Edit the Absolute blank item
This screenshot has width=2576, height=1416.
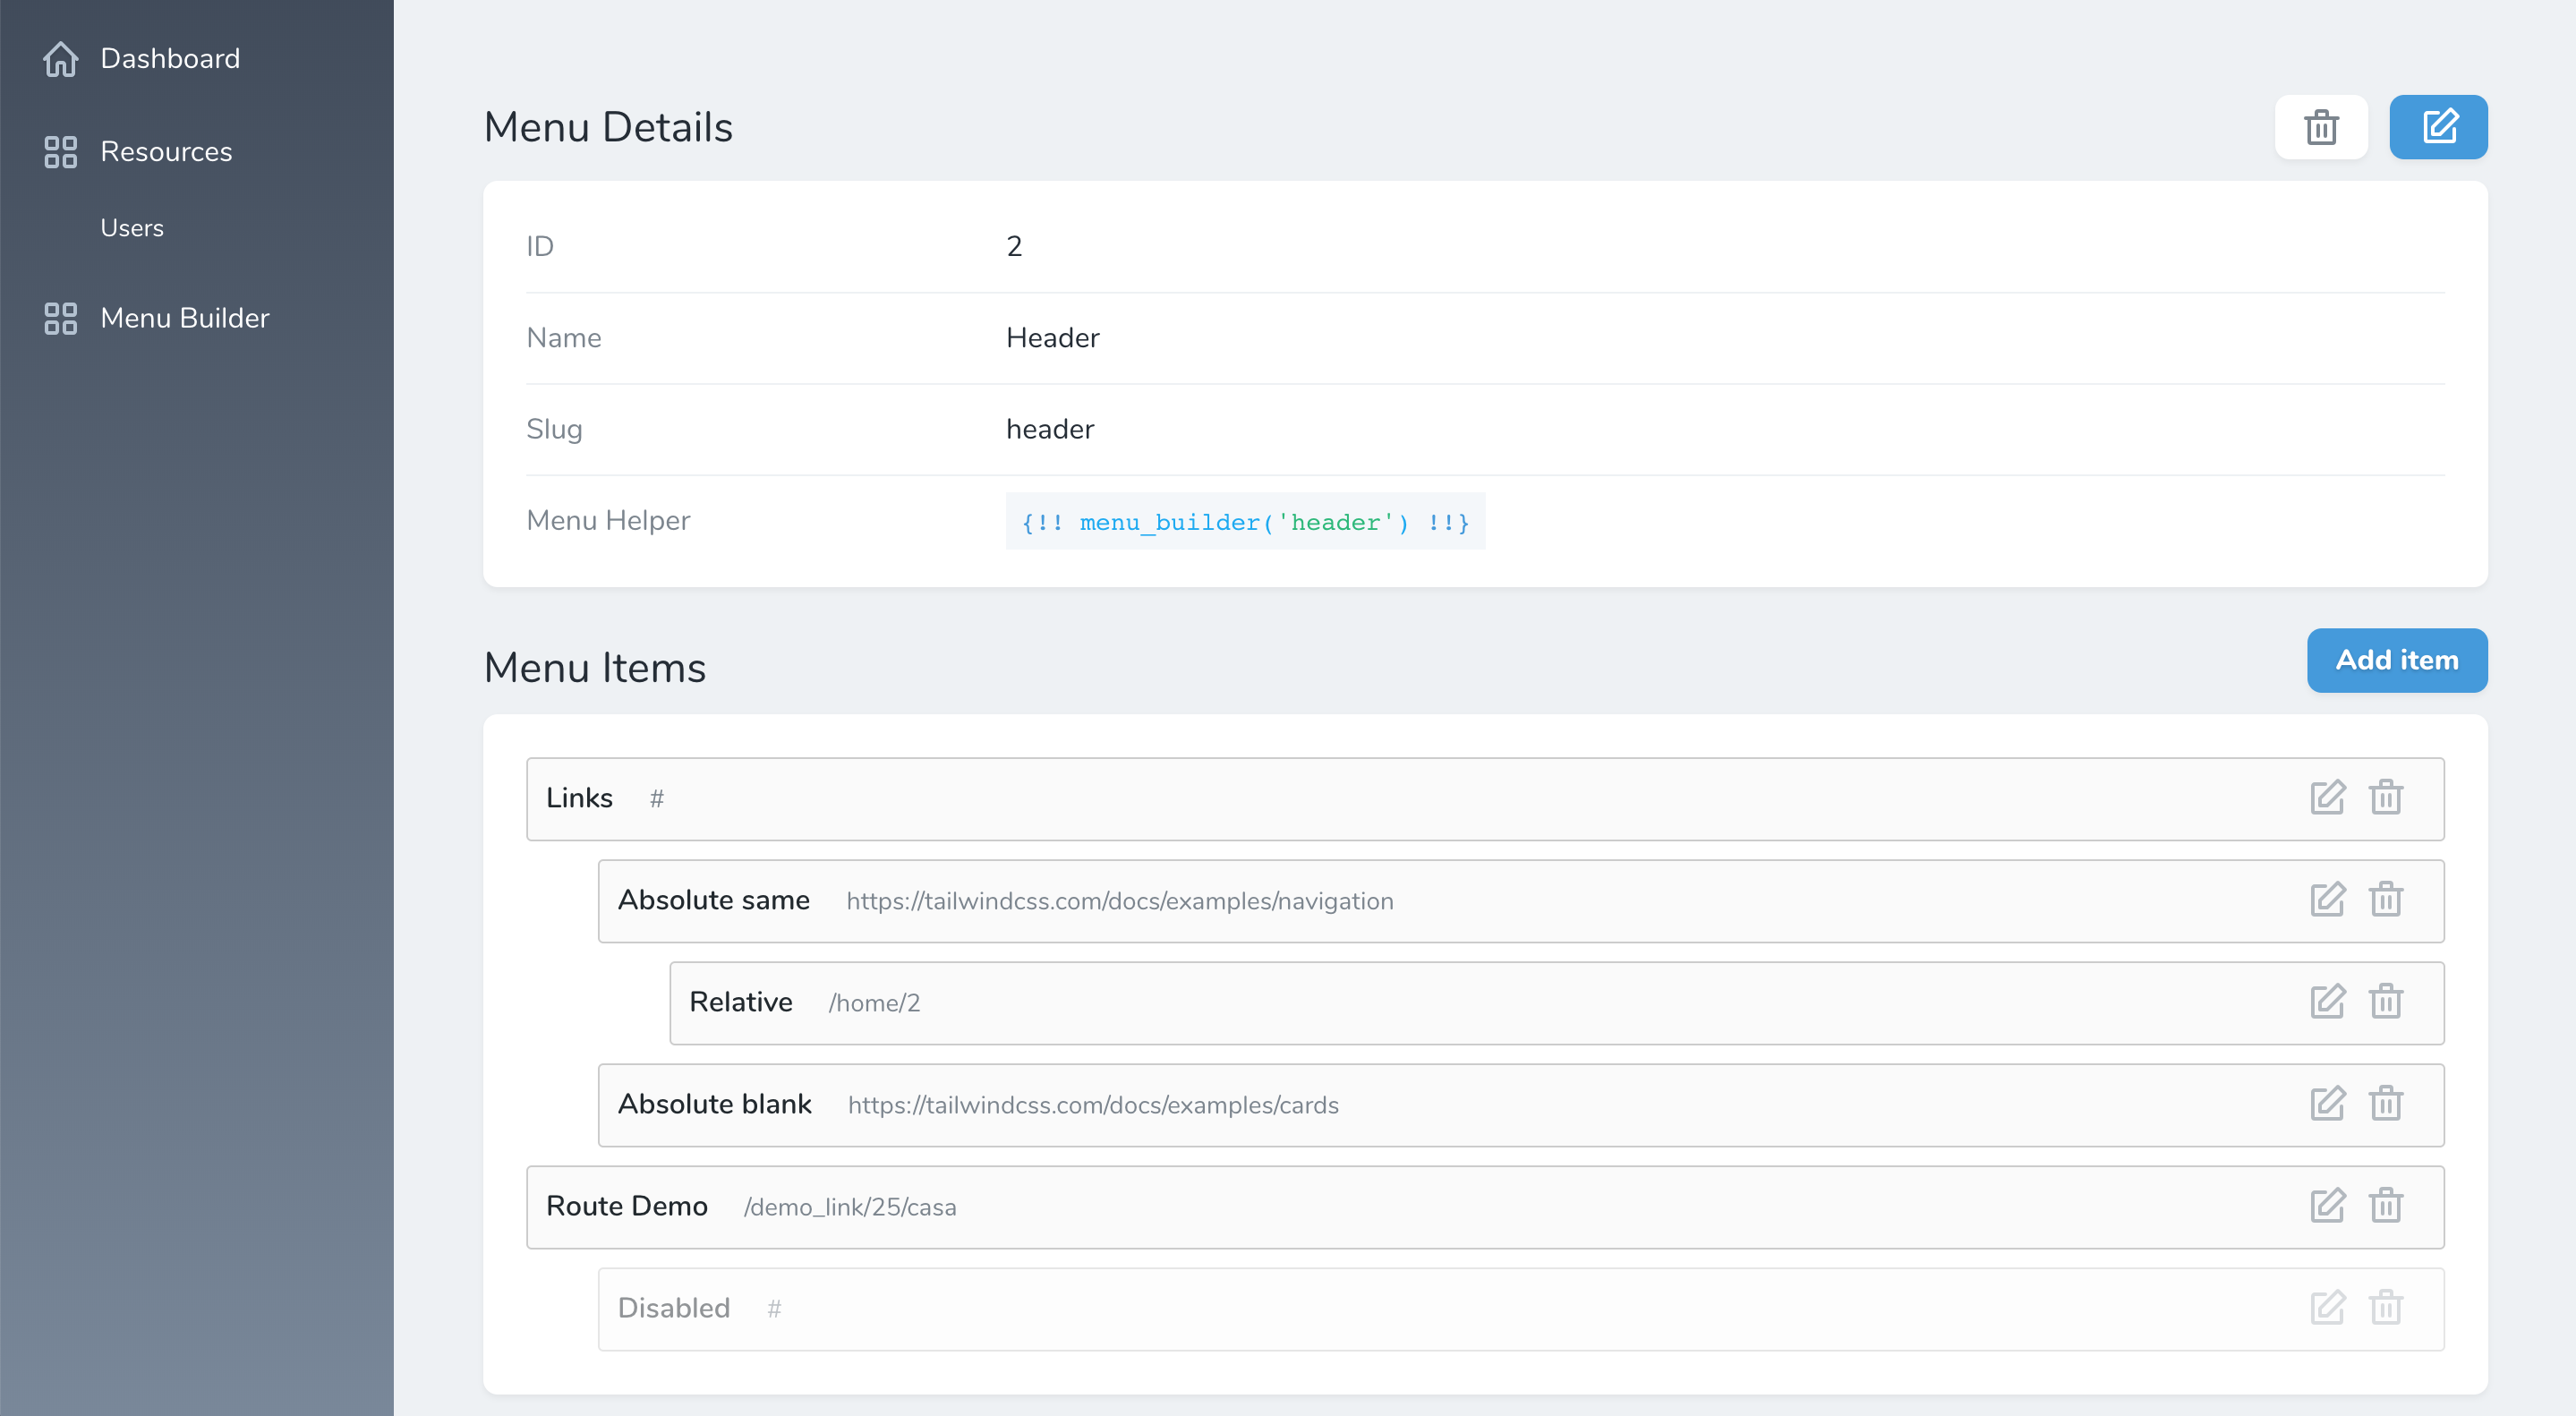[x=2327, y=1104]
